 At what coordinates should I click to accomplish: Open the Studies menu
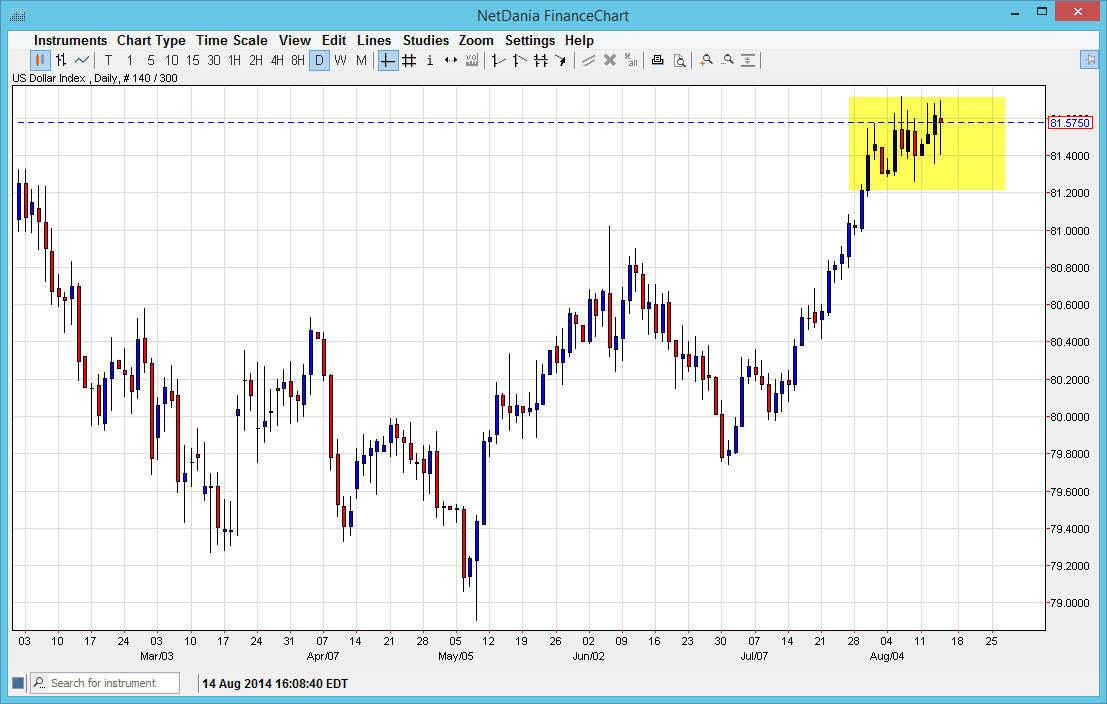(425, 40)
